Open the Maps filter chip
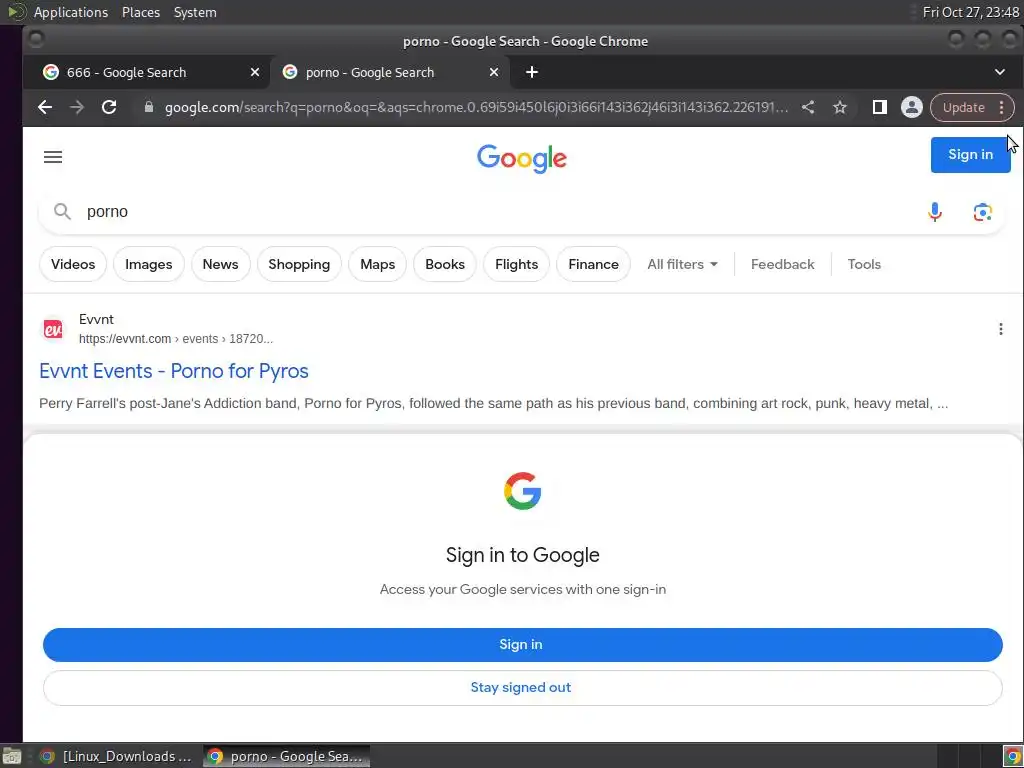Image resolution: width=1024 pixels, height=768 pixels. (377, 264)
